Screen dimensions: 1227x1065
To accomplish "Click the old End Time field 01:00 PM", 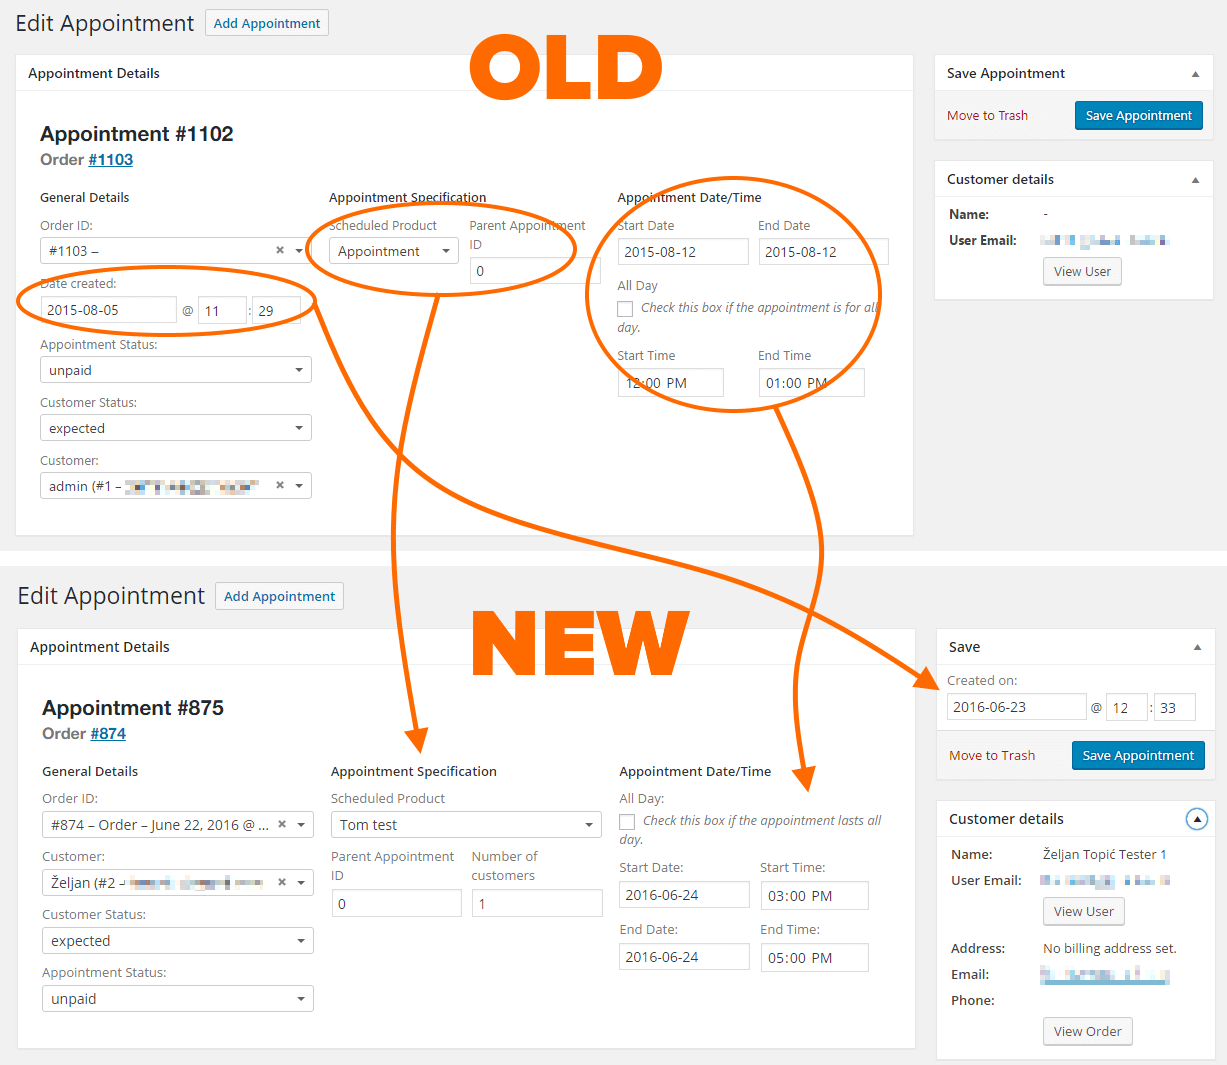I will click(x=812, y=383).
